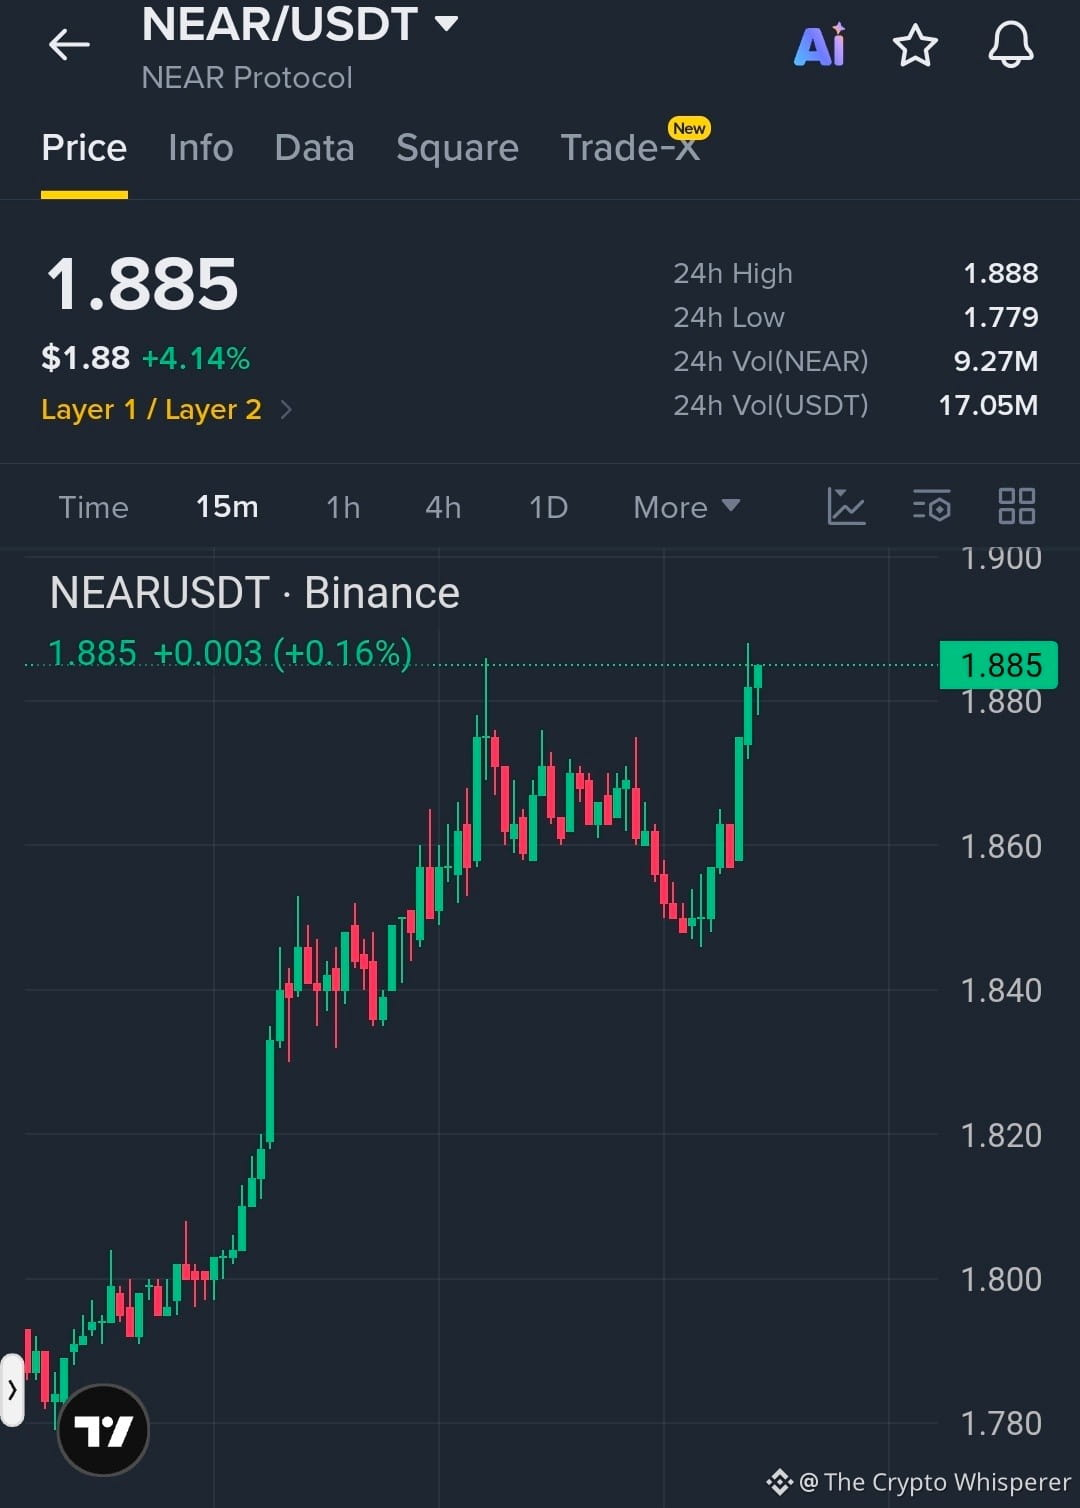Select the 1h timeframe
The width and height of the screenshot is (1080, 1508).
[343, 507]
